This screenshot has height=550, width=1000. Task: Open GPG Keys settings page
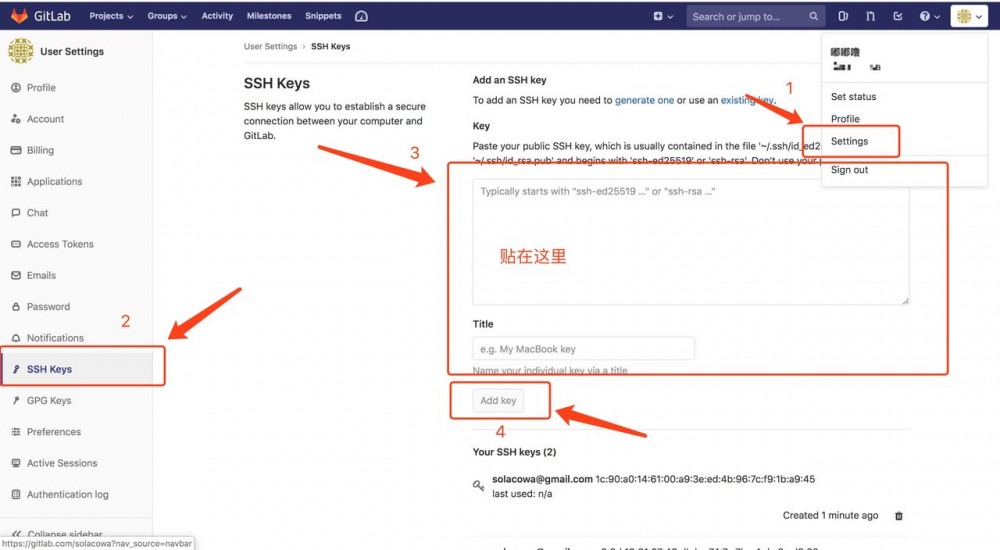pos(48,400)
